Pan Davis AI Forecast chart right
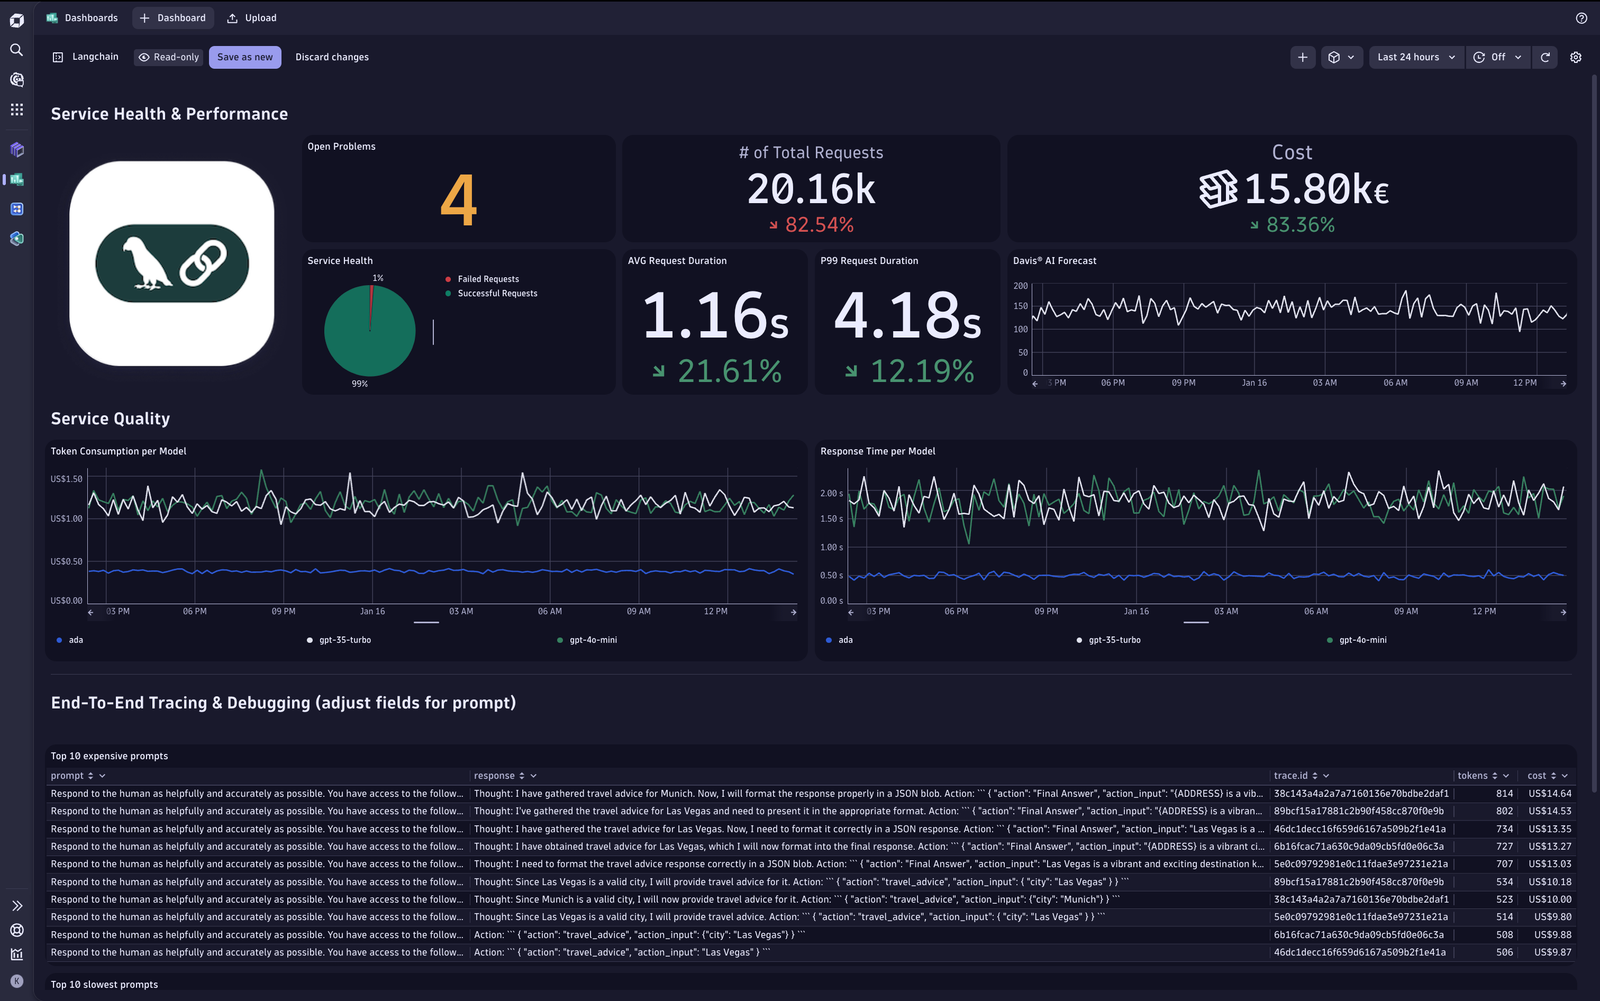1600x1001 pixels. coord(1563,383)
